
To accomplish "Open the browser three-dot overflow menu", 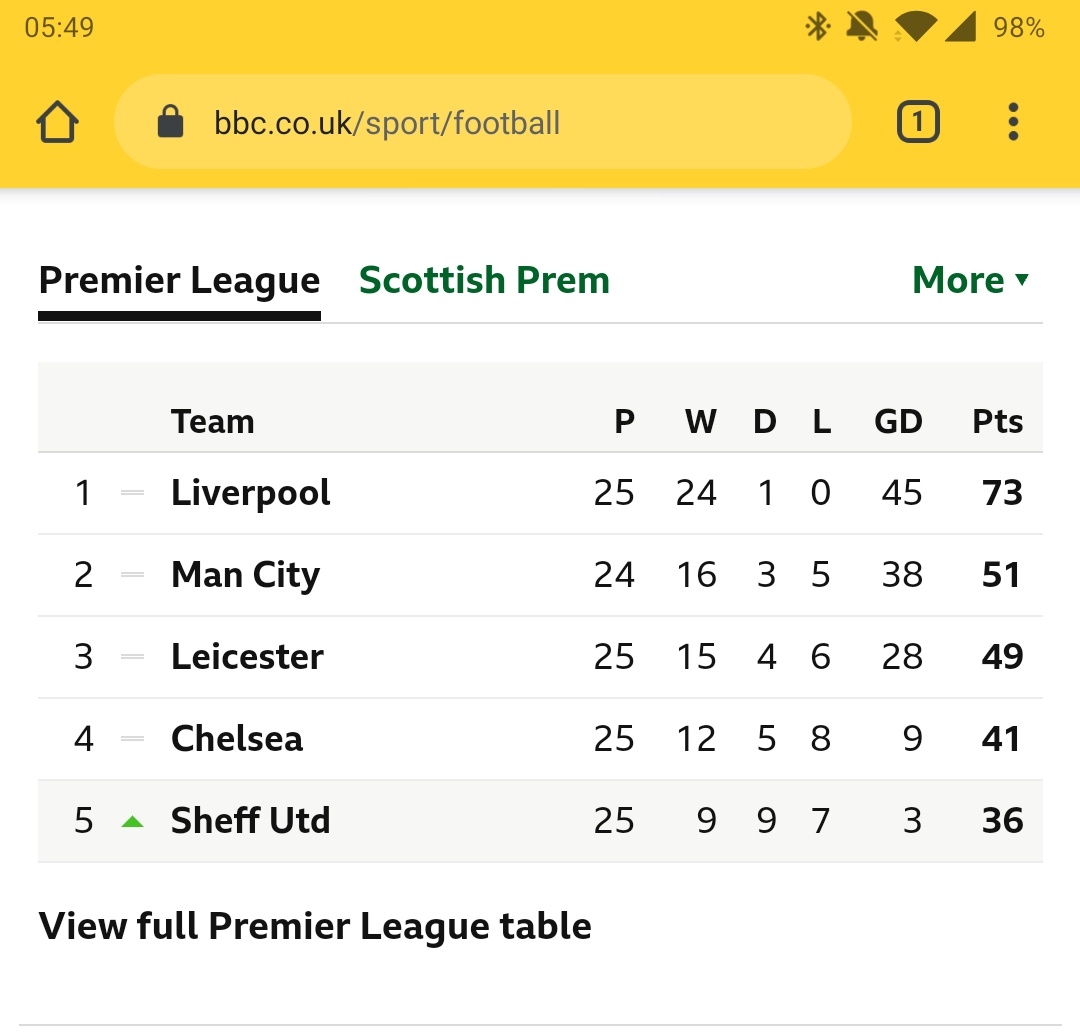I will (1013, 123).
